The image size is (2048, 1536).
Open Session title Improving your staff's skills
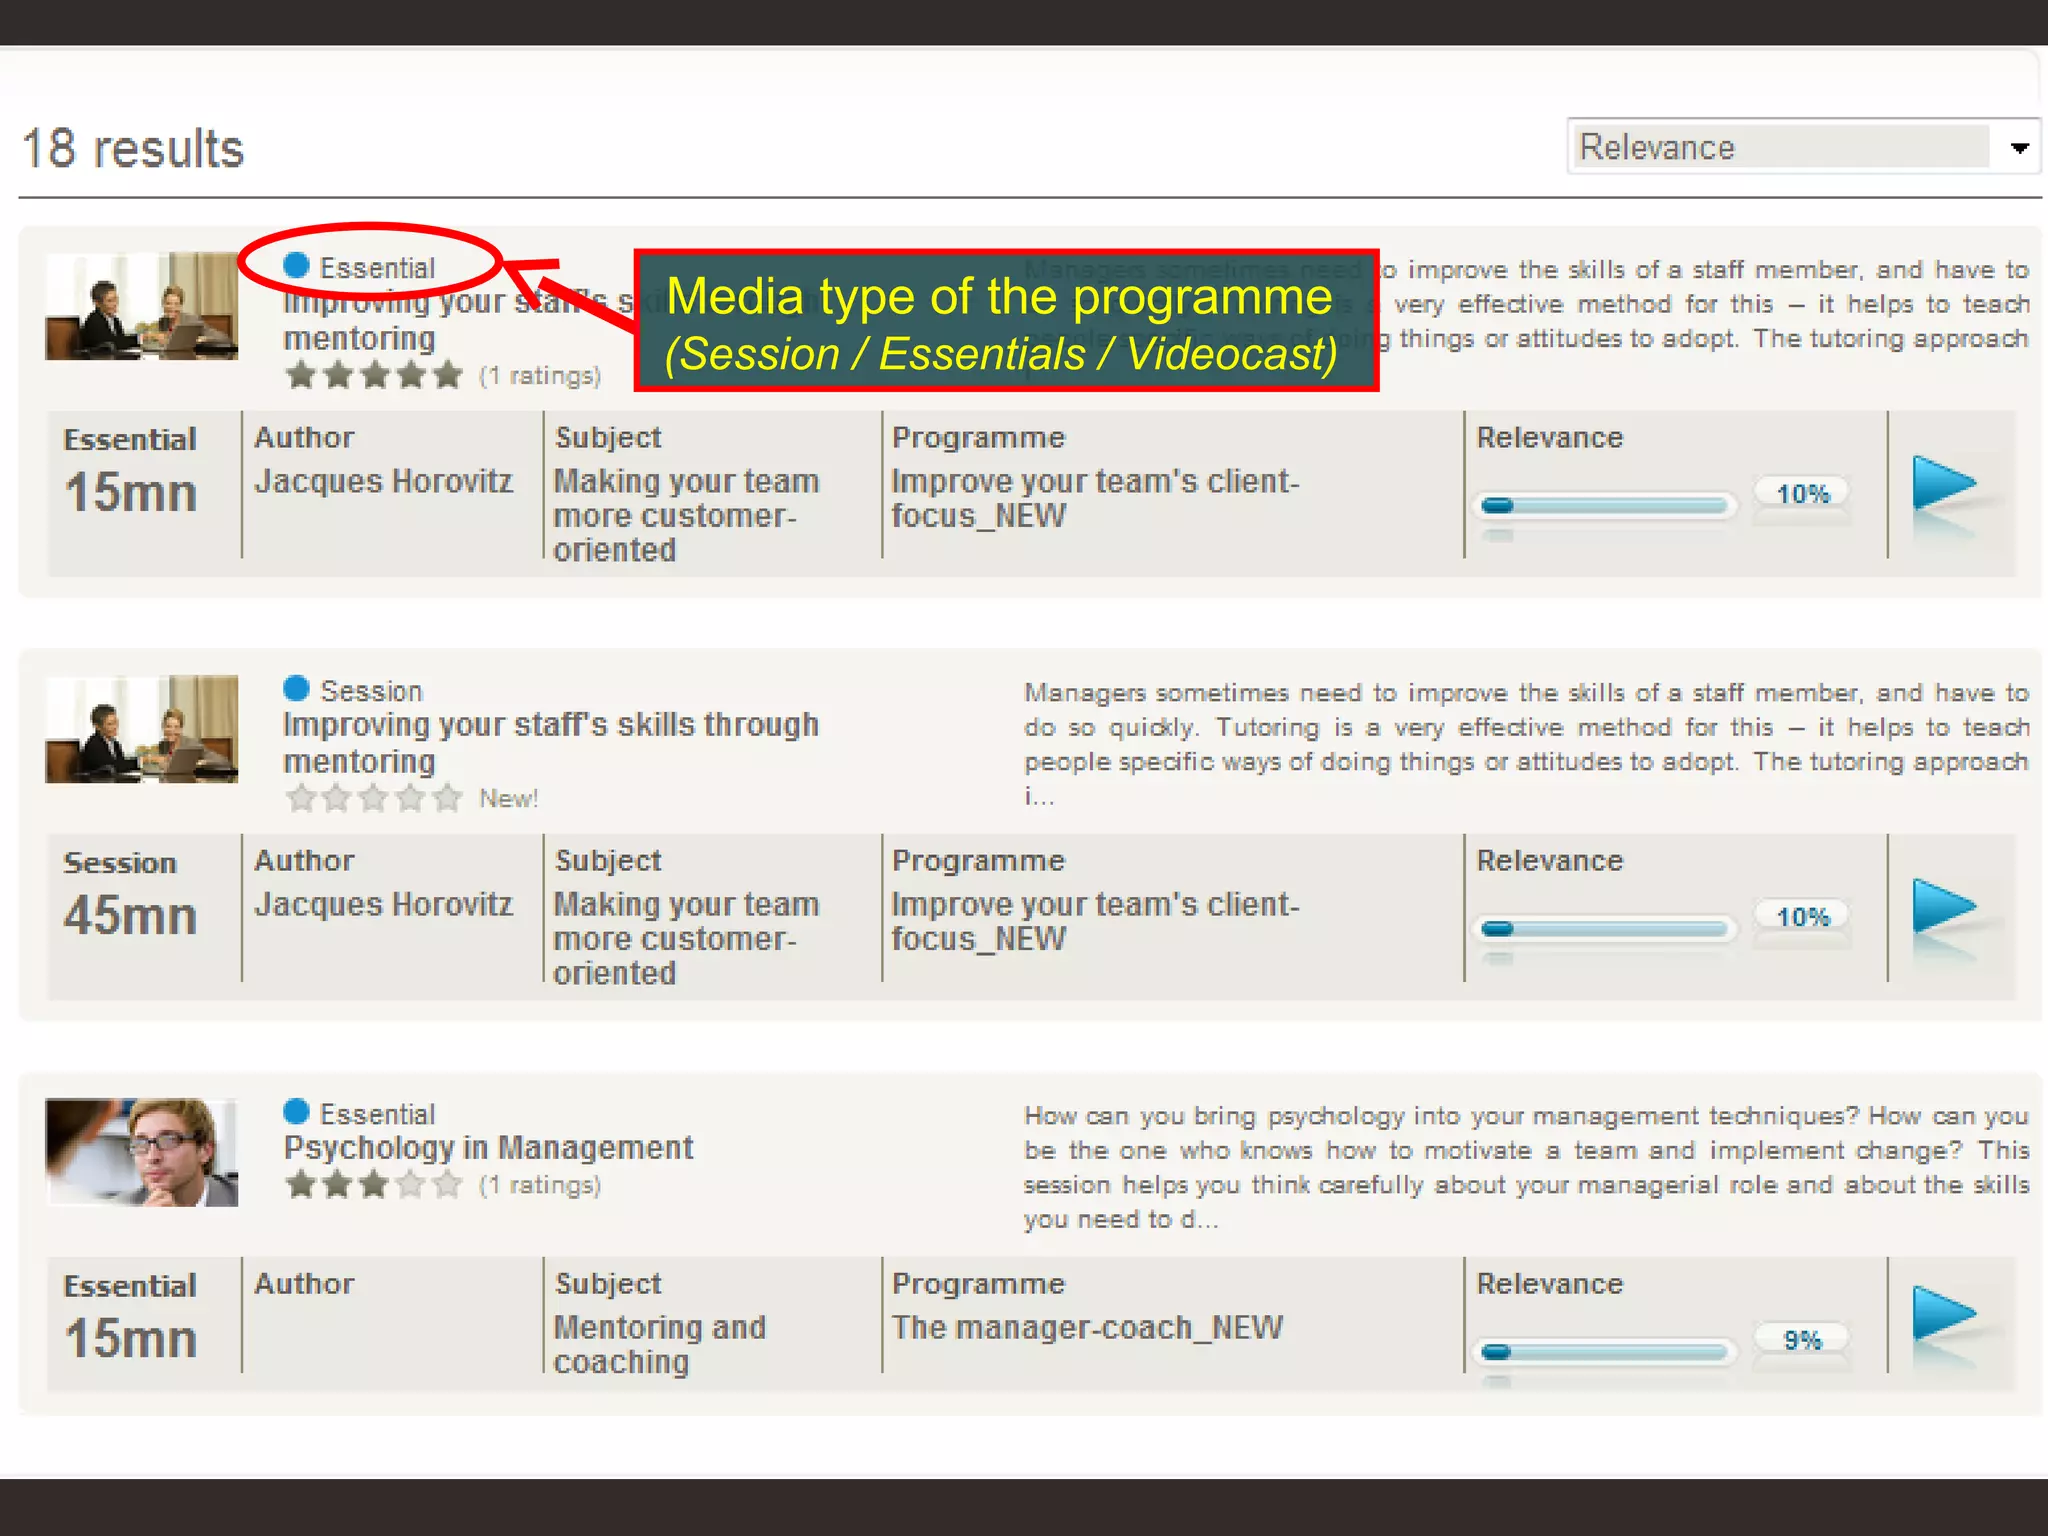coord(550,742)
